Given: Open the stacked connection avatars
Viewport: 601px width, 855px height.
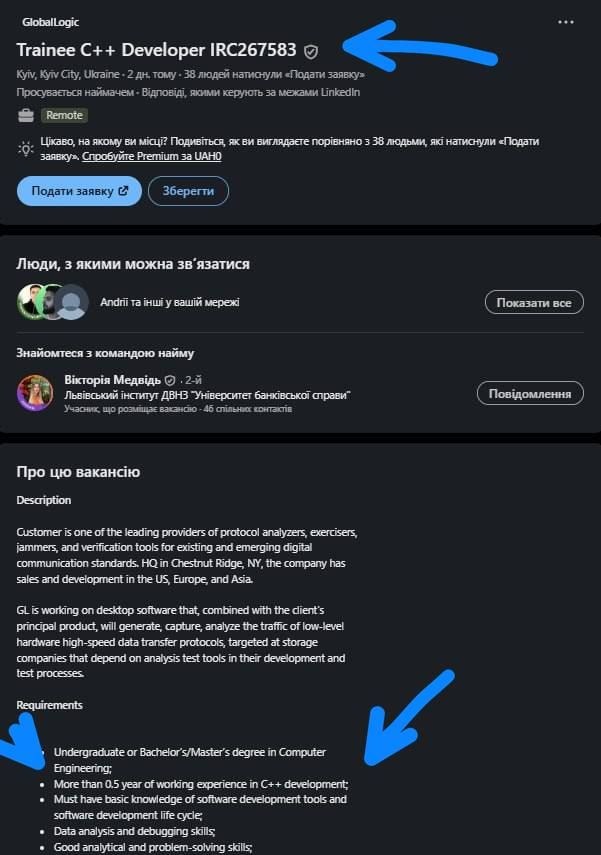Looking at the screenshot, I should click(x=52, y=302).
